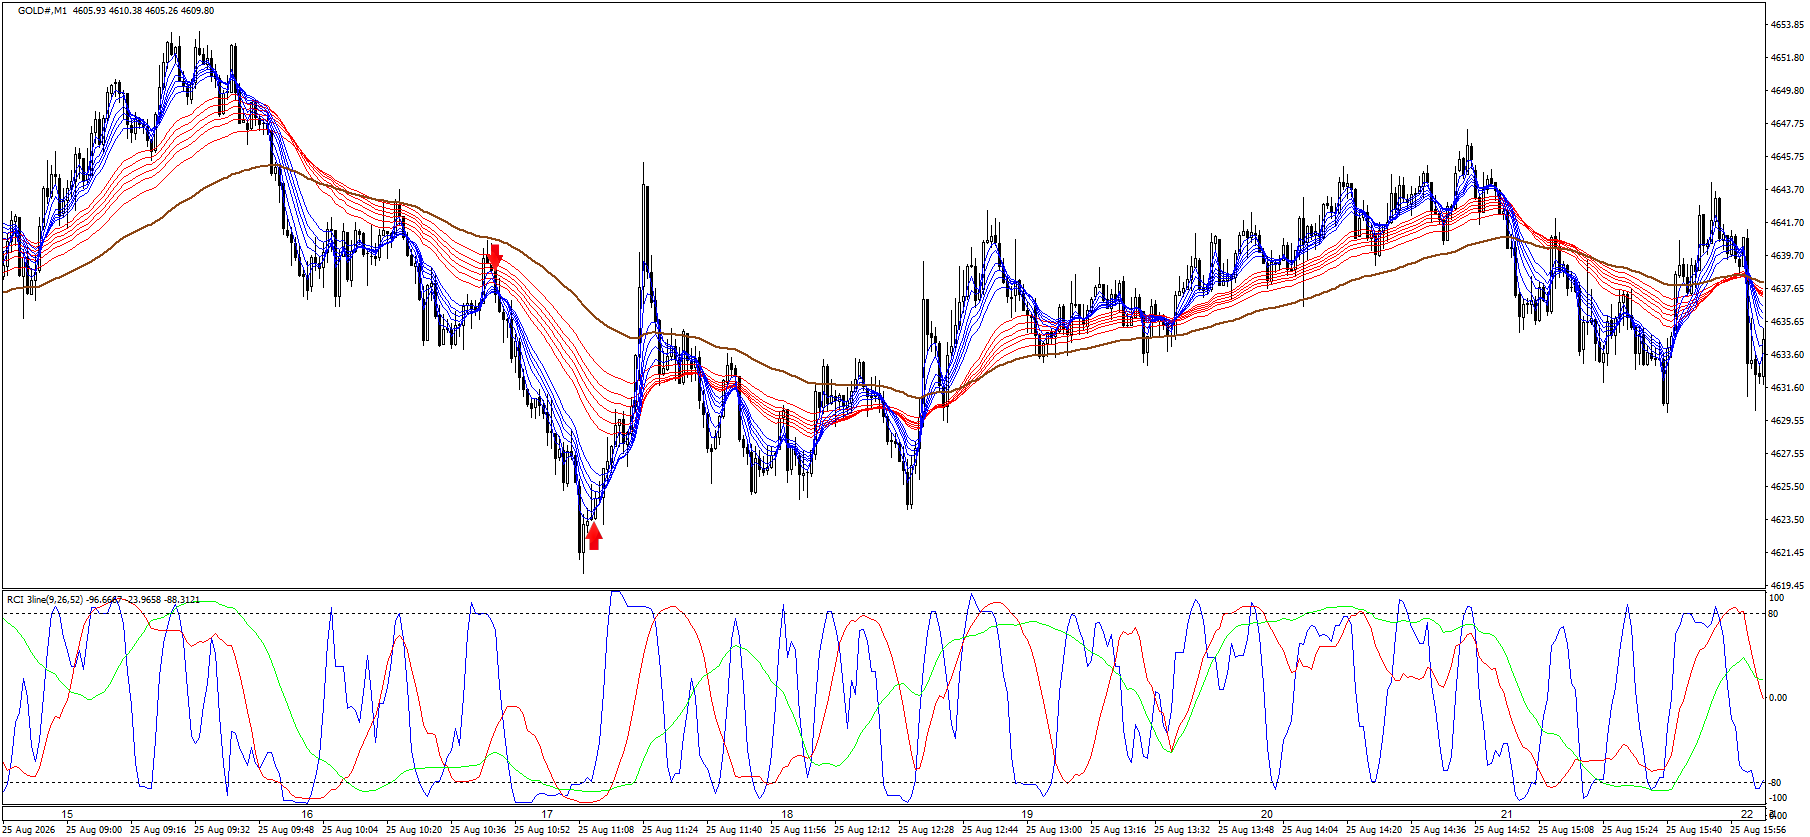Click the 25 Aug 11:24 time label
This screenshot has height=837, width=1810.
click(671, 830)
